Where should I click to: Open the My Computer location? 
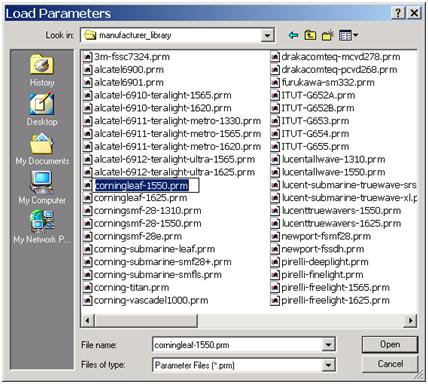click(x=42, y=188)
